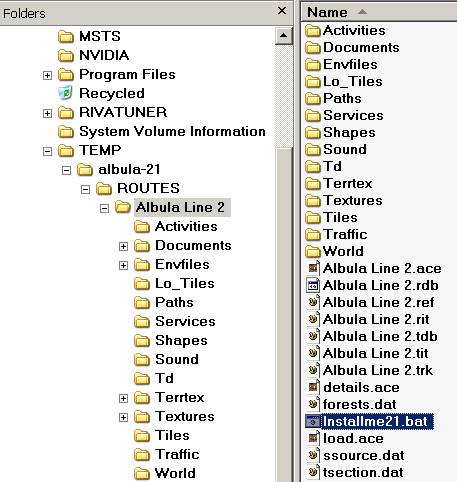Select the Td folder in tree
This screenshot has width=457, height=482.
pyautogui.click(x=164, y=378)
